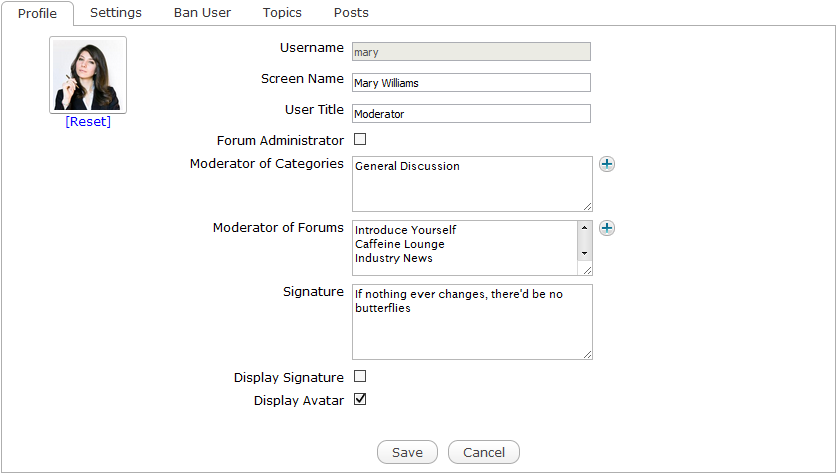Click Mary's avatar photo

88,75
